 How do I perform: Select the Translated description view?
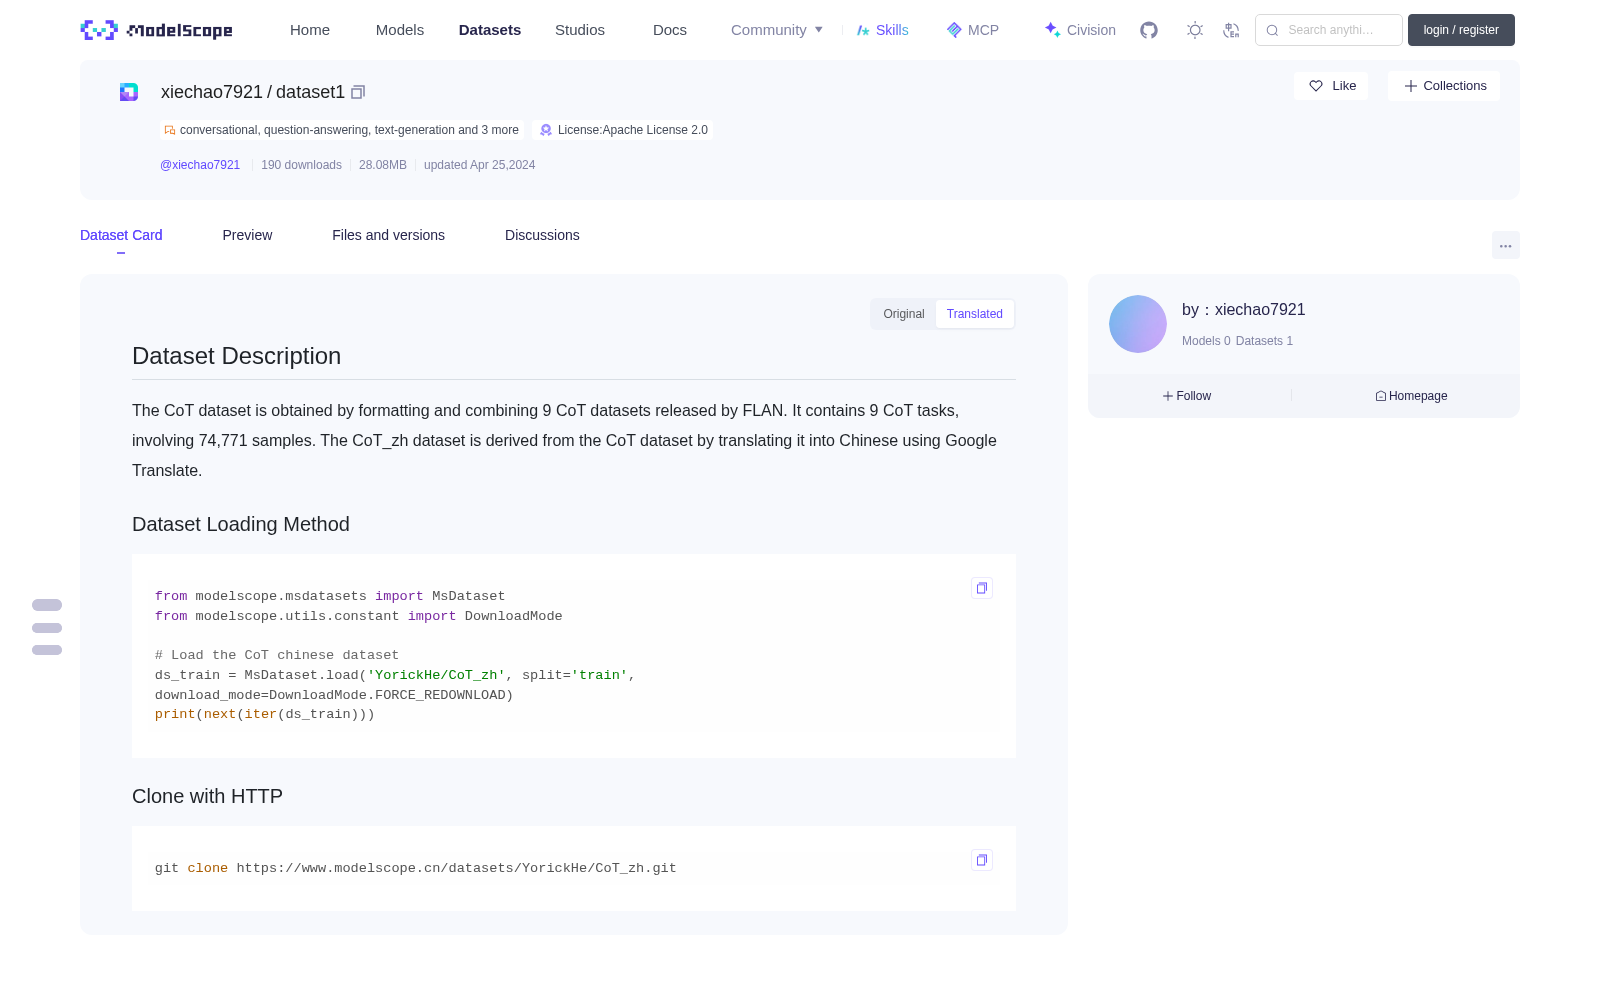click(975, 314)
